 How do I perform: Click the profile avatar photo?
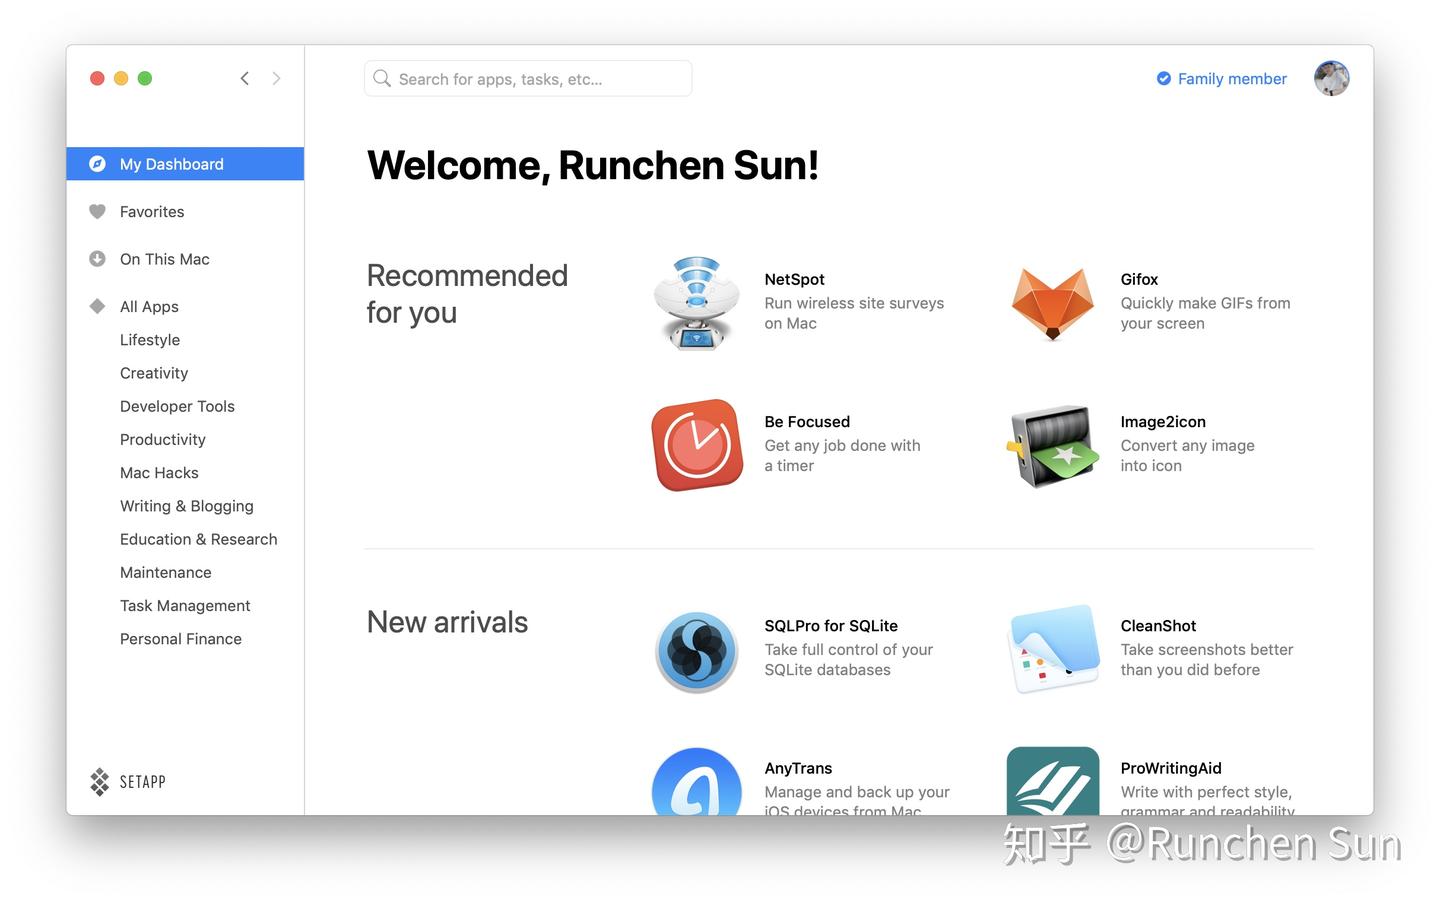click(x=1331, y=78)
